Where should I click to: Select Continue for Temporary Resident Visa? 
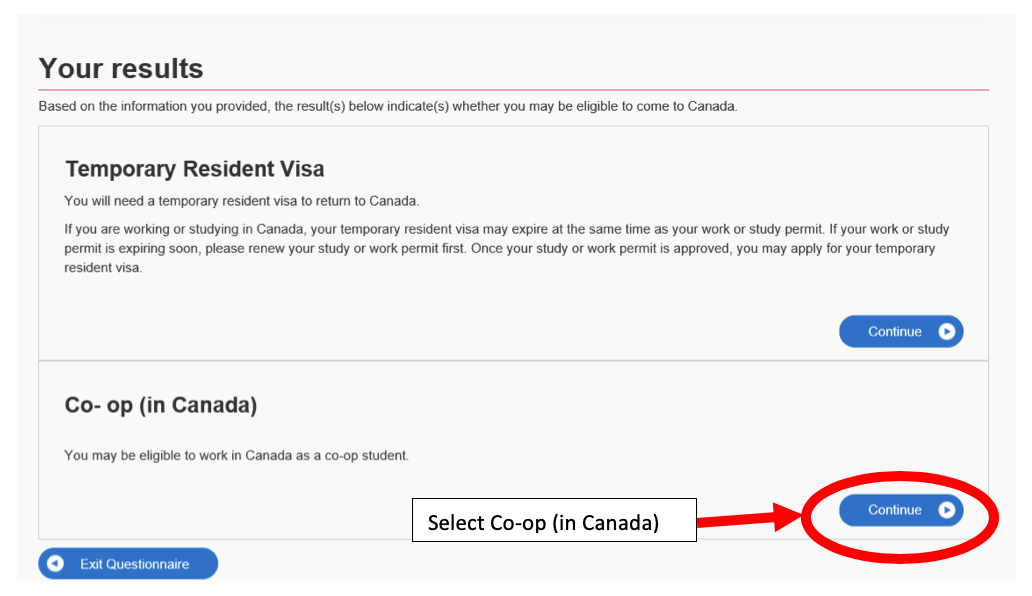(x=900, y=331)
